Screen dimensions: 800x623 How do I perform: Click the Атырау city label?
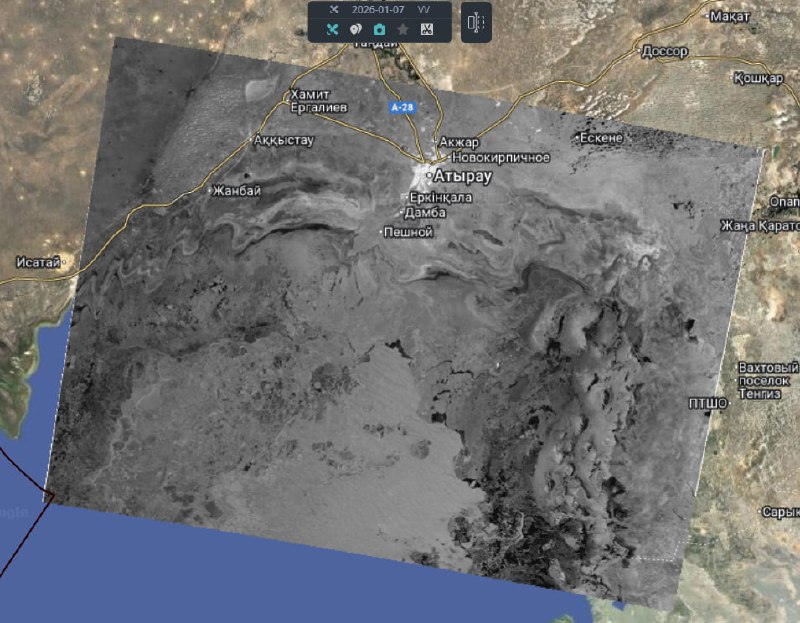click(x=462, y=177)
